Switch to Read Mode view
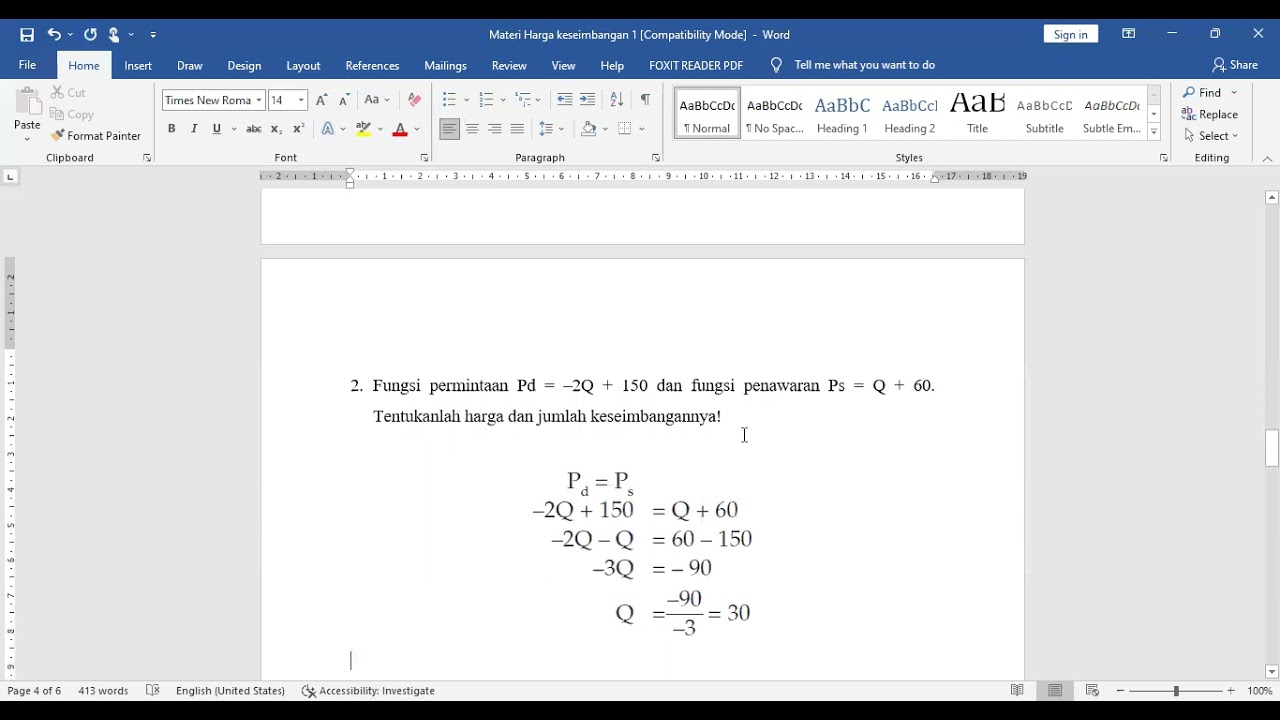This screenshot has width=1280, height=720. click(1017, 691)
